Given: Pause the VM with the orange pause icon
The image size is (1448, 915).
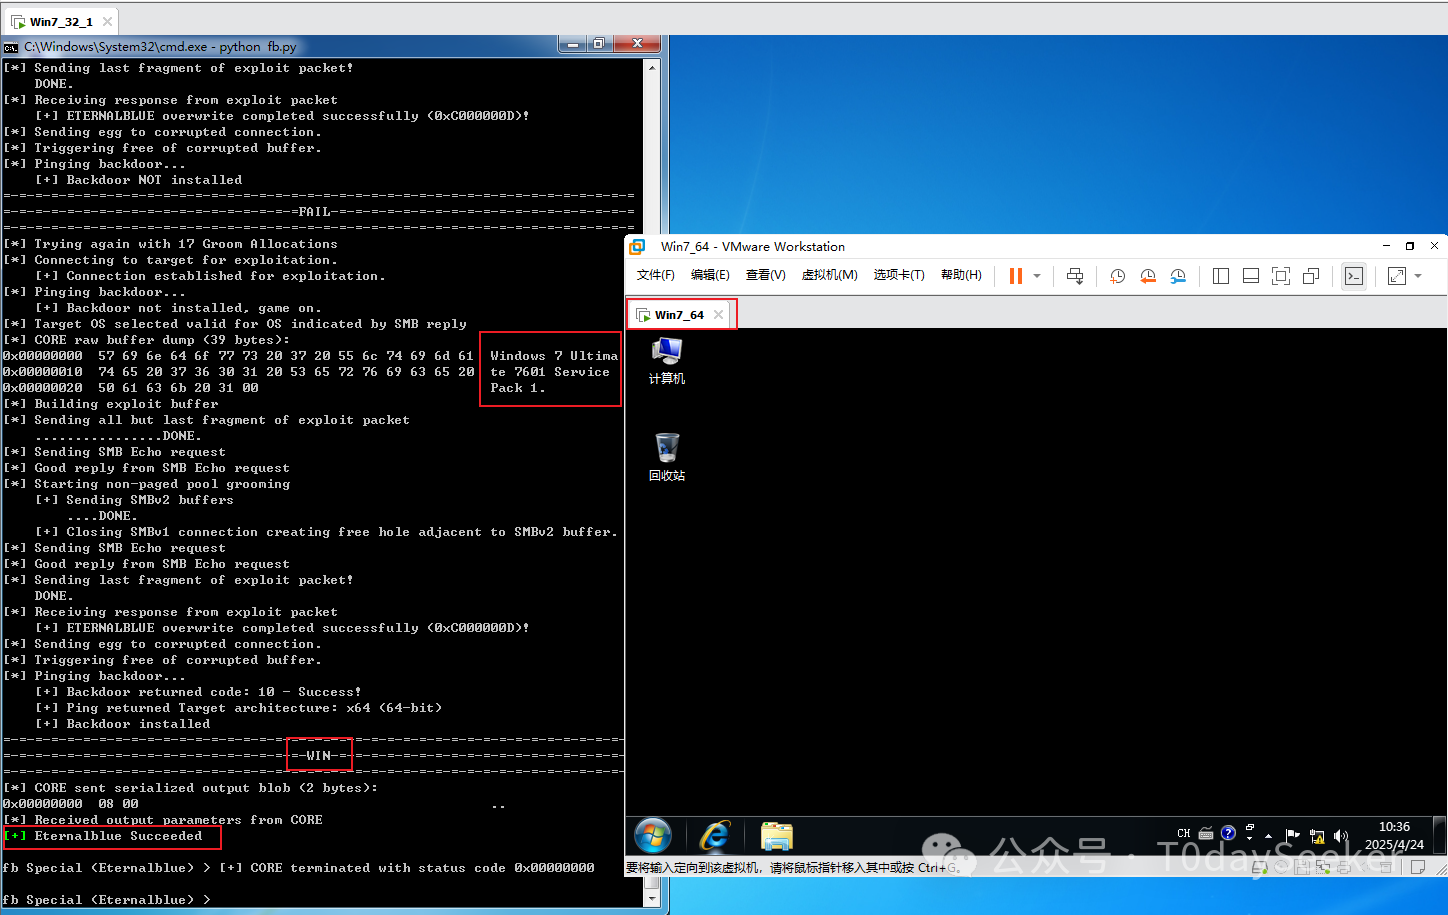Looking at the screenshot, I should [x=1015, y=276].
